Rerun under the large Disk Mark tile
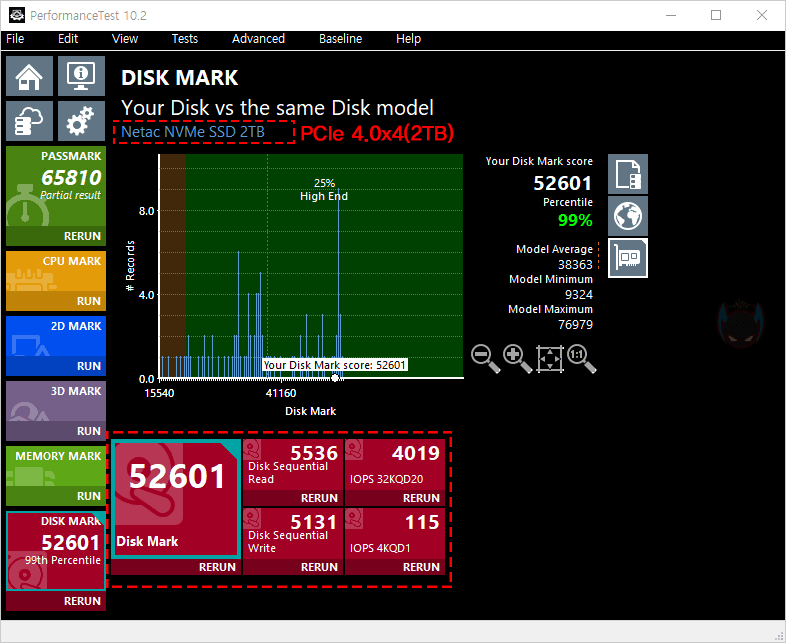The height and width of the screenshot is (643, 786). (x=176, y=567)
